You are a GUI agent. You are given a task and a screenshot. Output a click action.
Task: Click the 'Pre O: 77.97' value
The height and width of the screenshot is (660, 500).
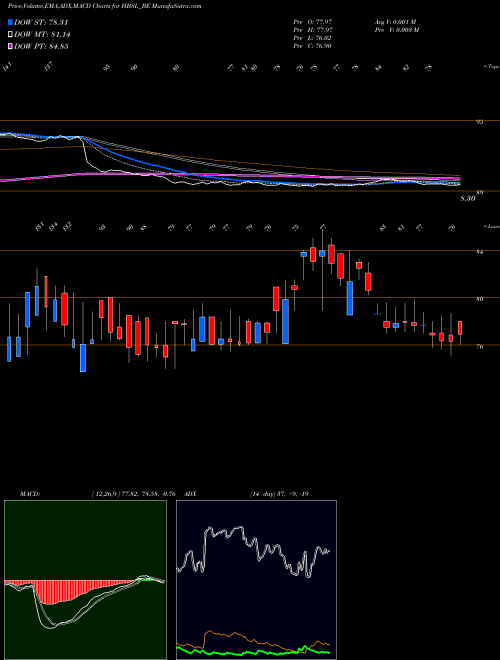(313, 21)
